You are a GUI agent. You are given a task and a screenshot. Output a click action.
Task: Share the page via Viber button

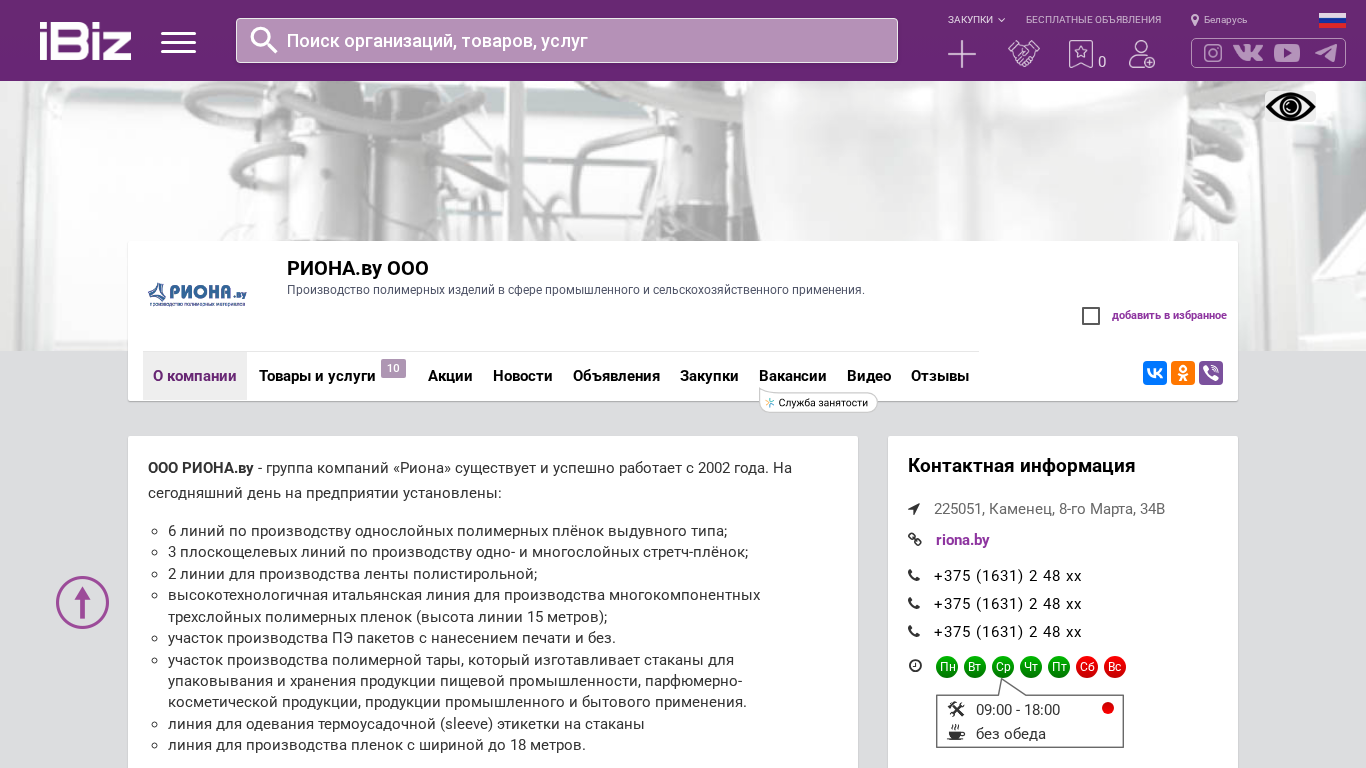1211,373
